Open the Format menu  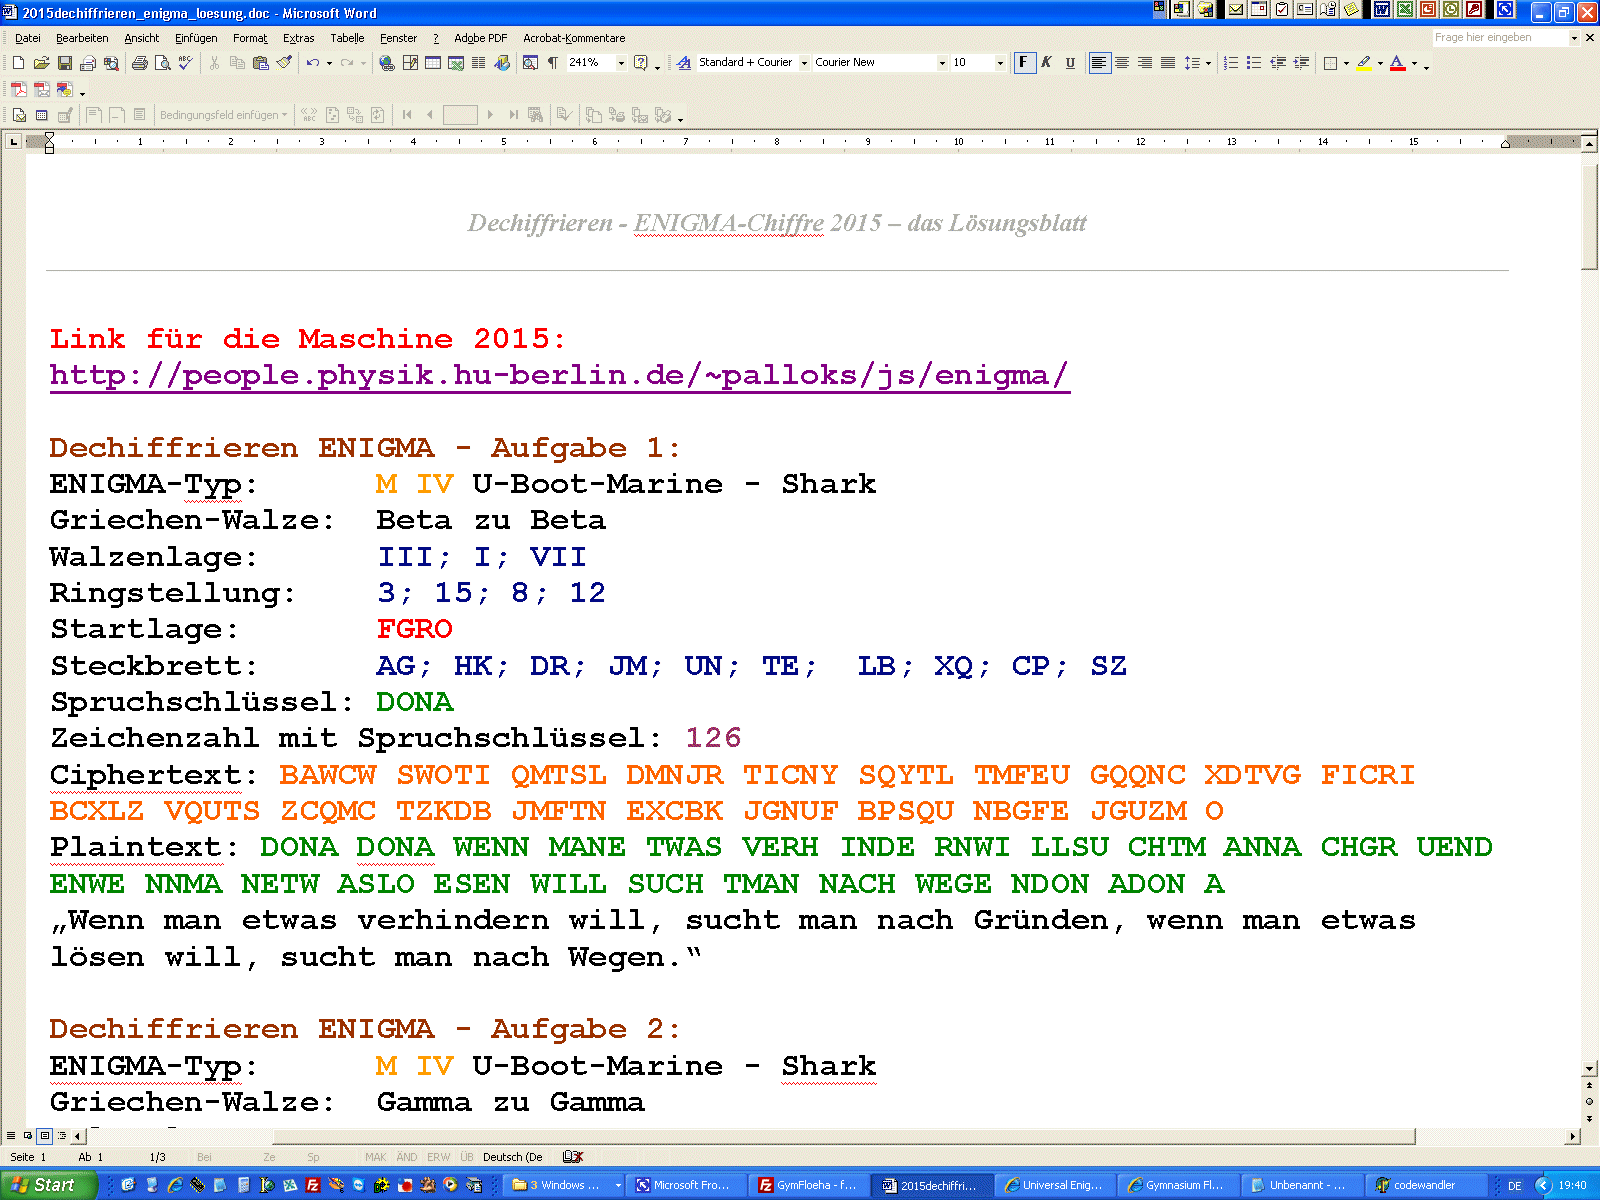pyautogui.click(x=250, y=38)
